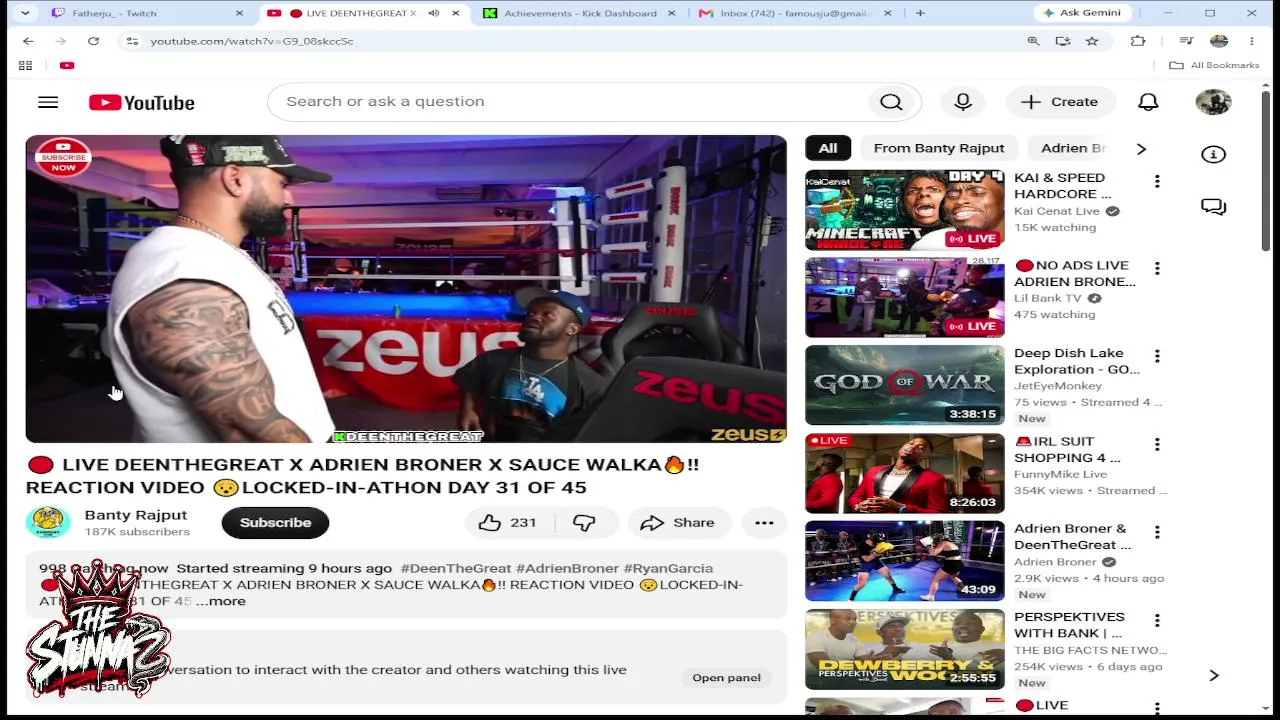The image size is (1280, 720).
Task: Open the YouTube account avatar menu
Action: [x=1213, y=102]
